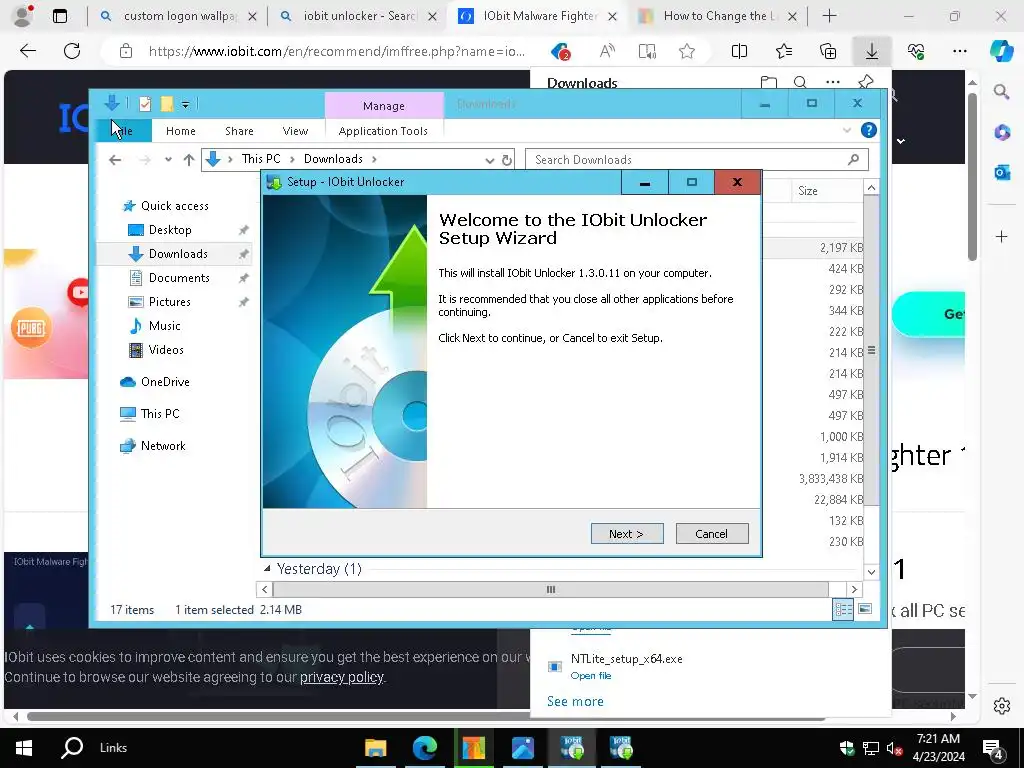Switch to the Home ribbon tab
1024x768 pixels.
pos(180,131)
